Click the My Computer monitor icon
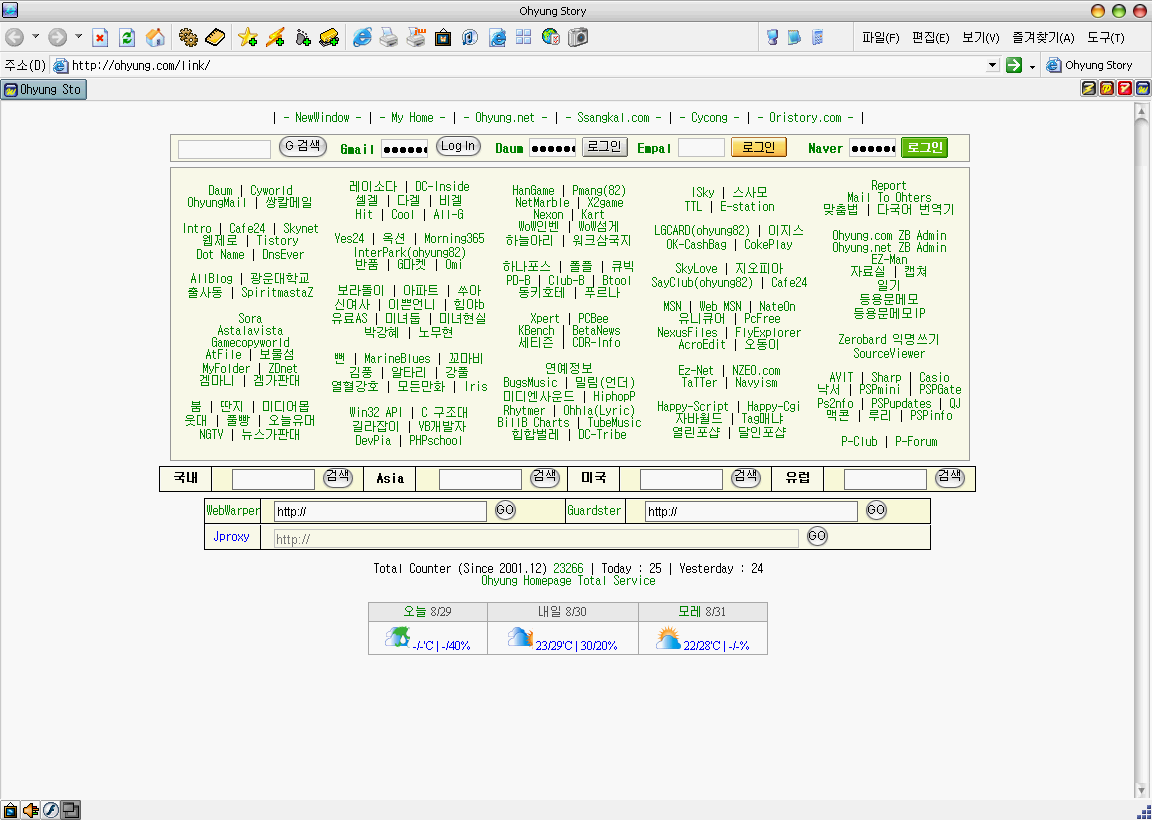 coord(772,37)
